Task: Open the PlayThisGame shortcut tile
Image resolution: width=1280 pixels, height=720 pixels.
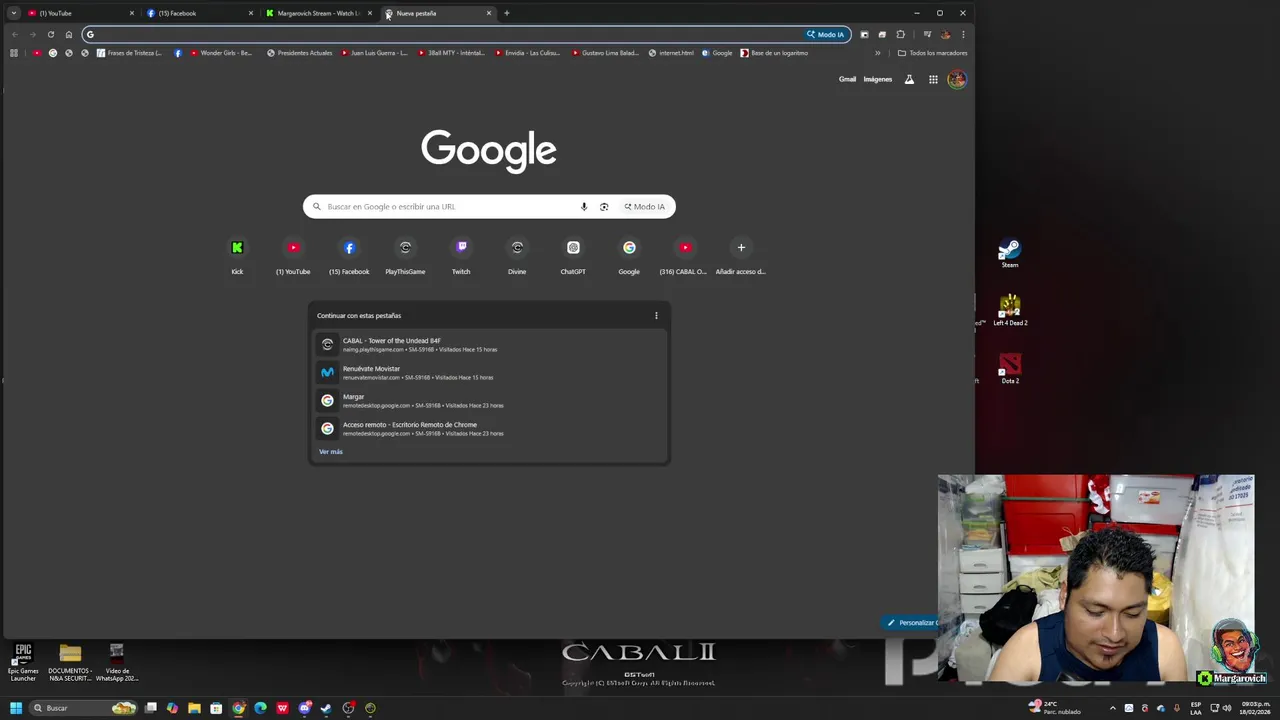Action: pos(405,256)
